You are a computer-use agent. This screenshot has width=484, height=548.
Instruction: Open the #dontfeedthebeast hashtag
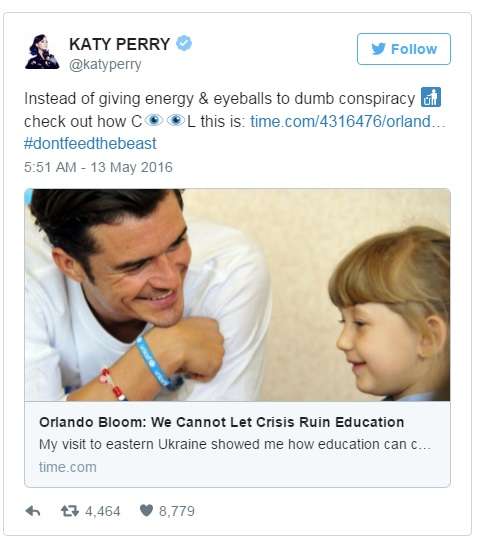[90, 144]
